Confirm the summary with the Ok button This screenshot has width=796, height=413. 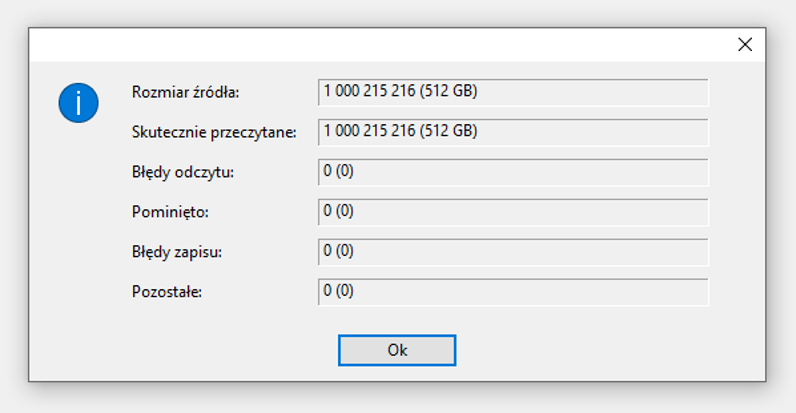(x=397, y=350)
